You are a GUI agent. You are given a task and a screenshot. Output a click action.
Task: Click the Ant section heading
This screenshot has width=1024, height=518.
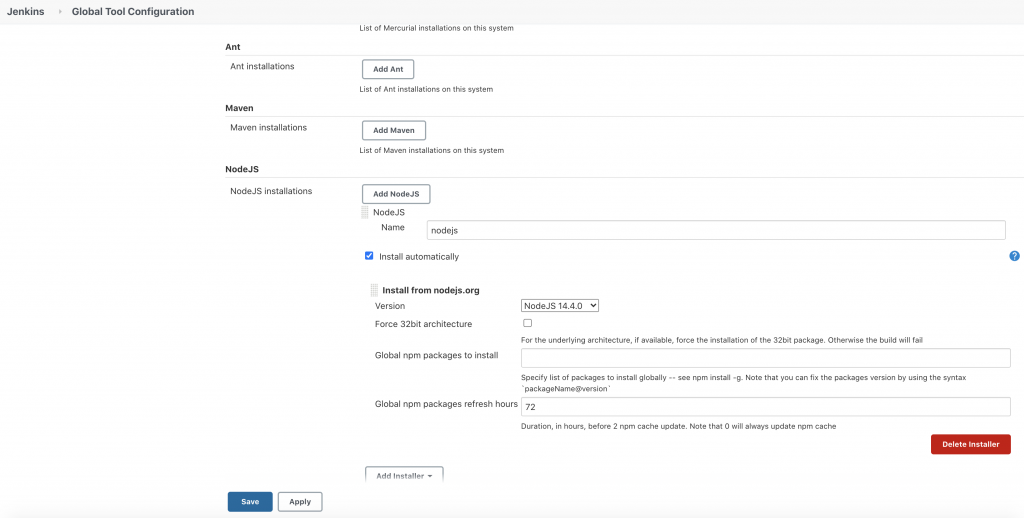233,47
